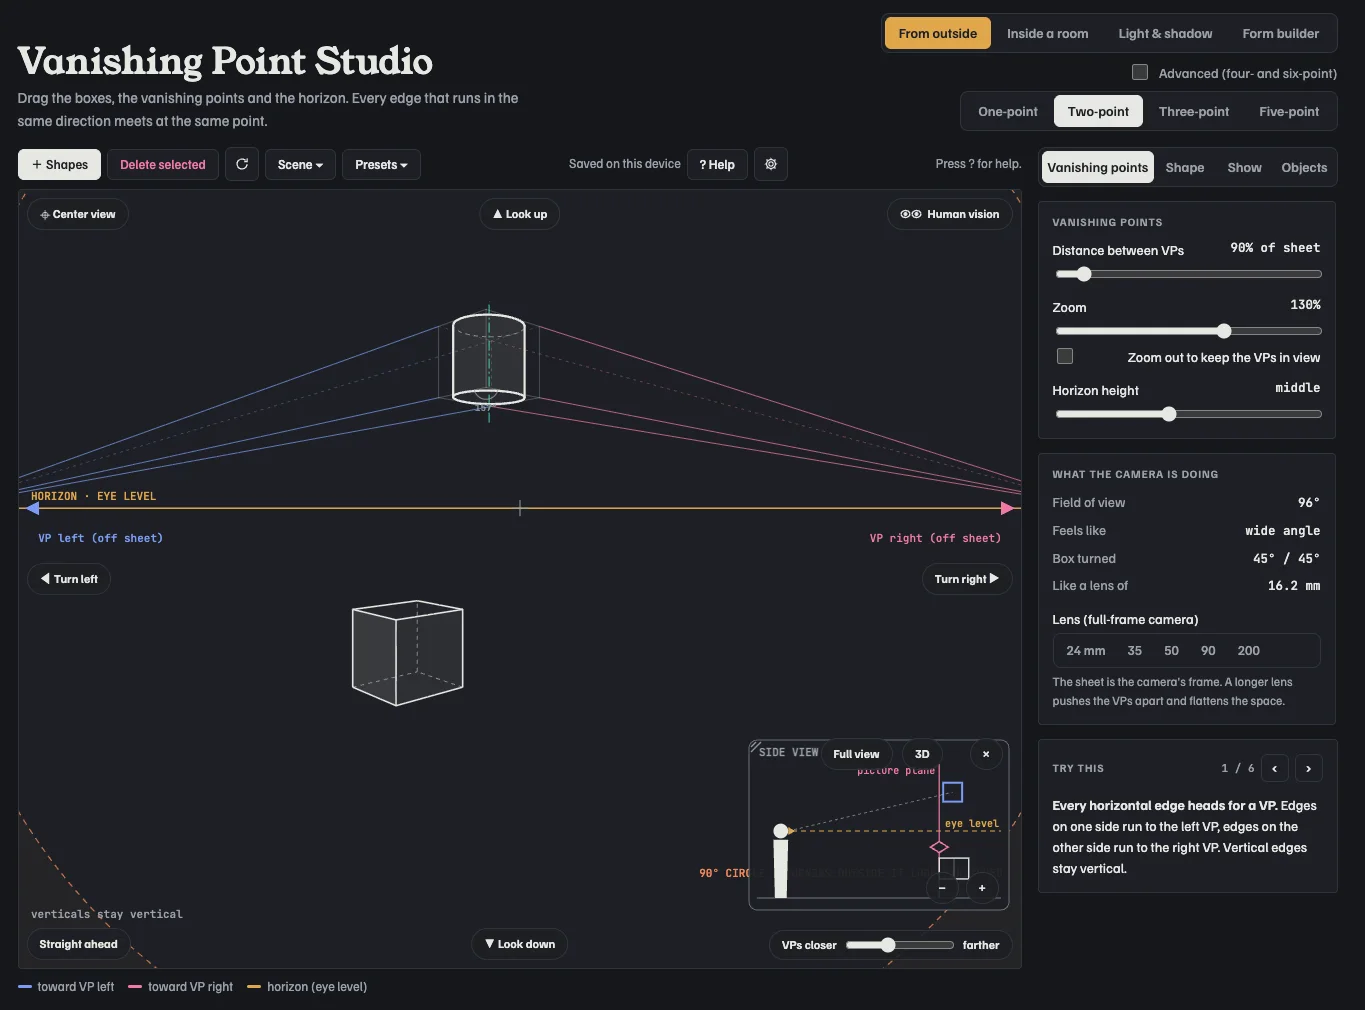Click Look down button
The image size is (1365, 1010).
520,944
